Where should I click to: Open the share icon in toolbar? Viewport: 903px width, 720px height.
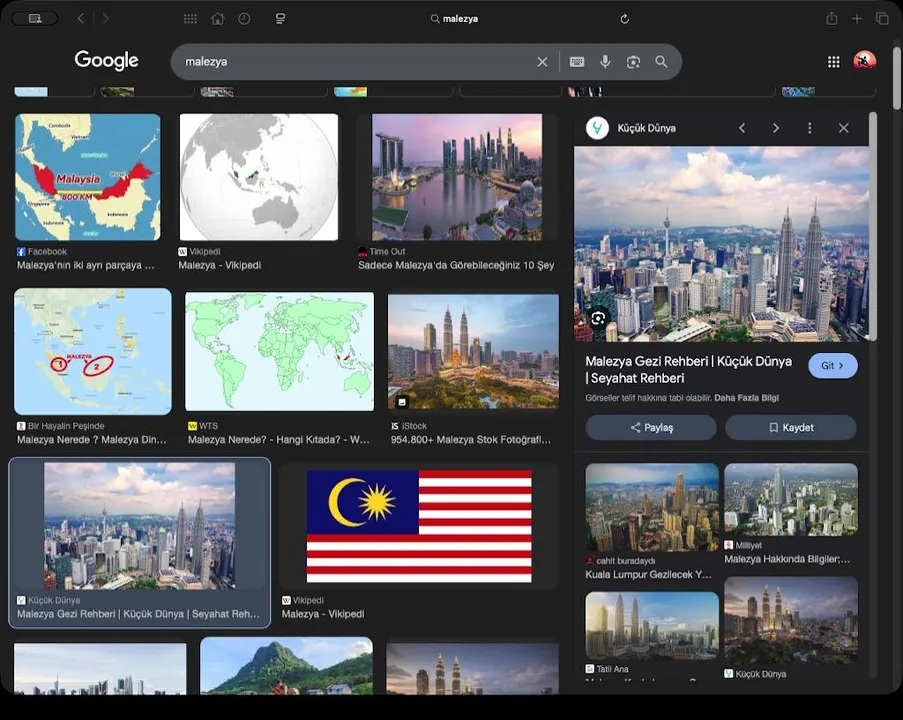[832, 18]
